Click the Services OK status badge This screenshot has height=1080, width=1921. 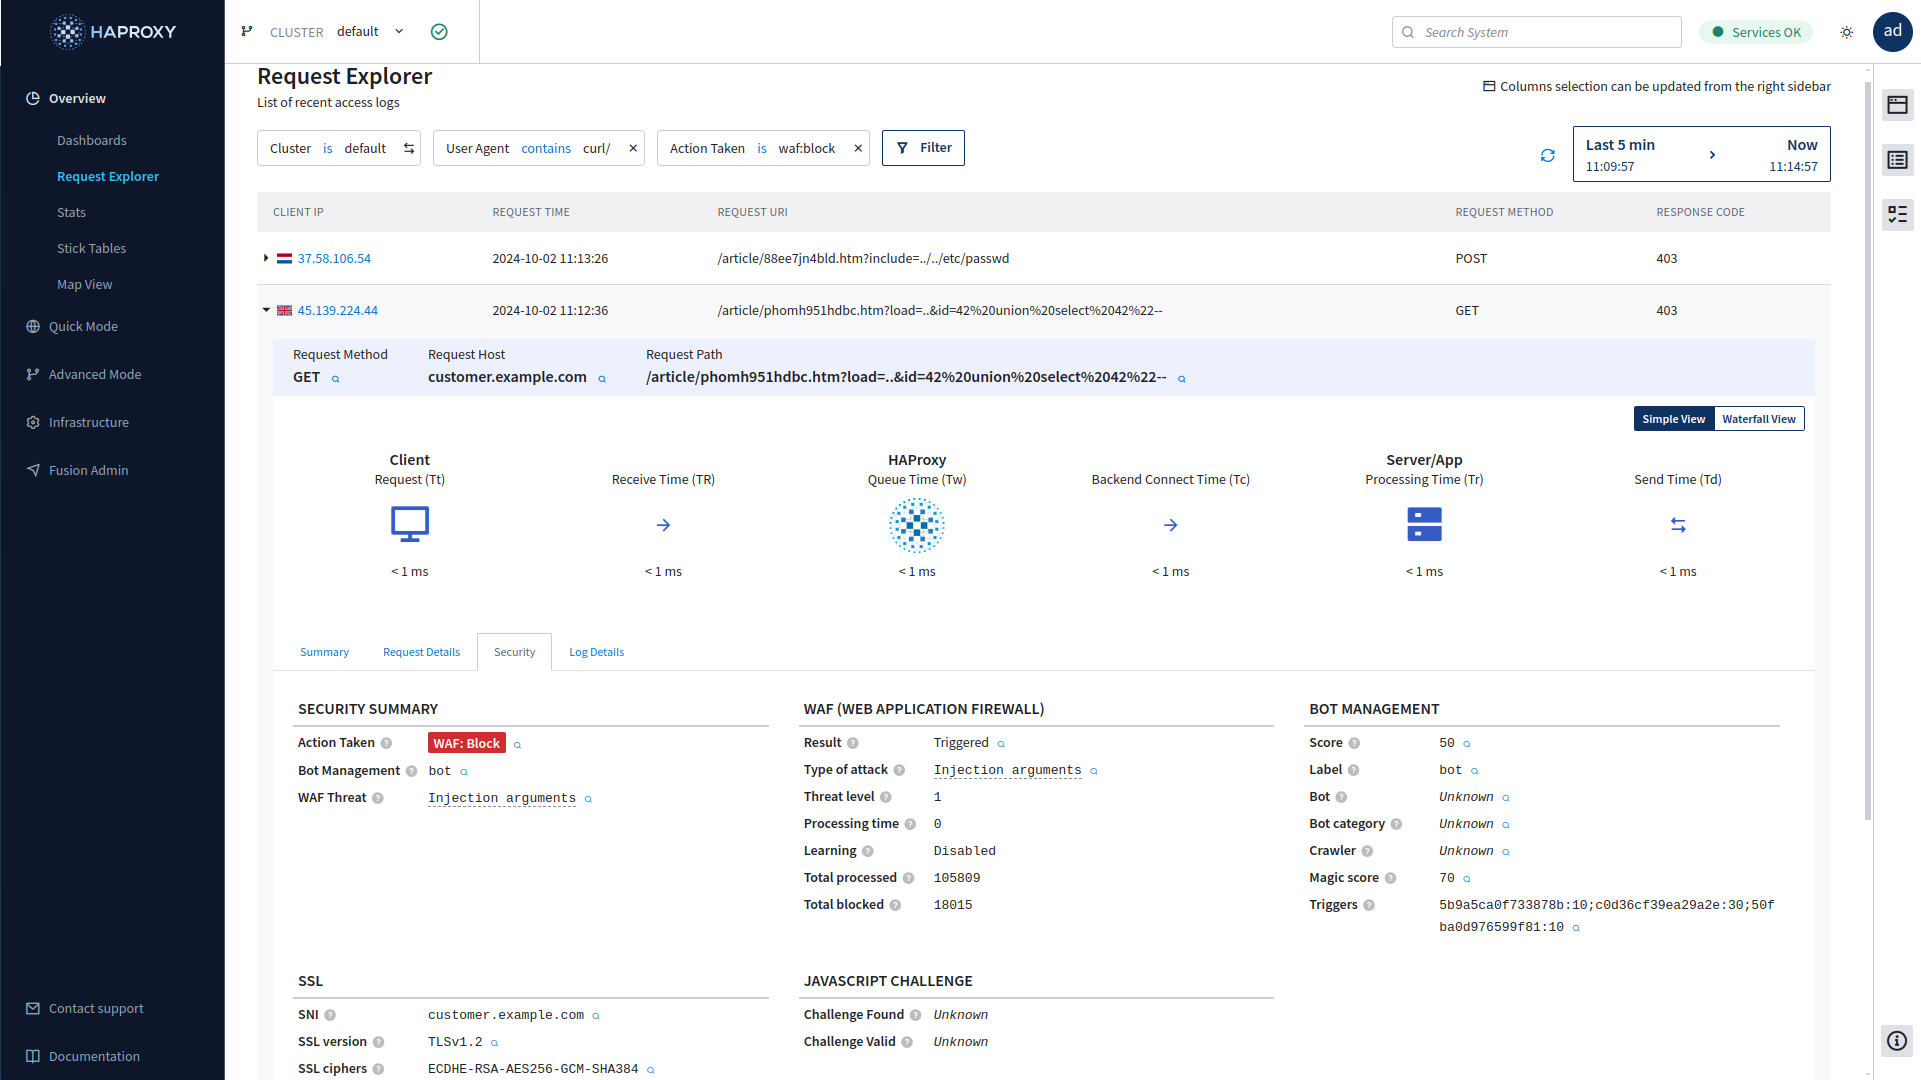click(1756, 32)
